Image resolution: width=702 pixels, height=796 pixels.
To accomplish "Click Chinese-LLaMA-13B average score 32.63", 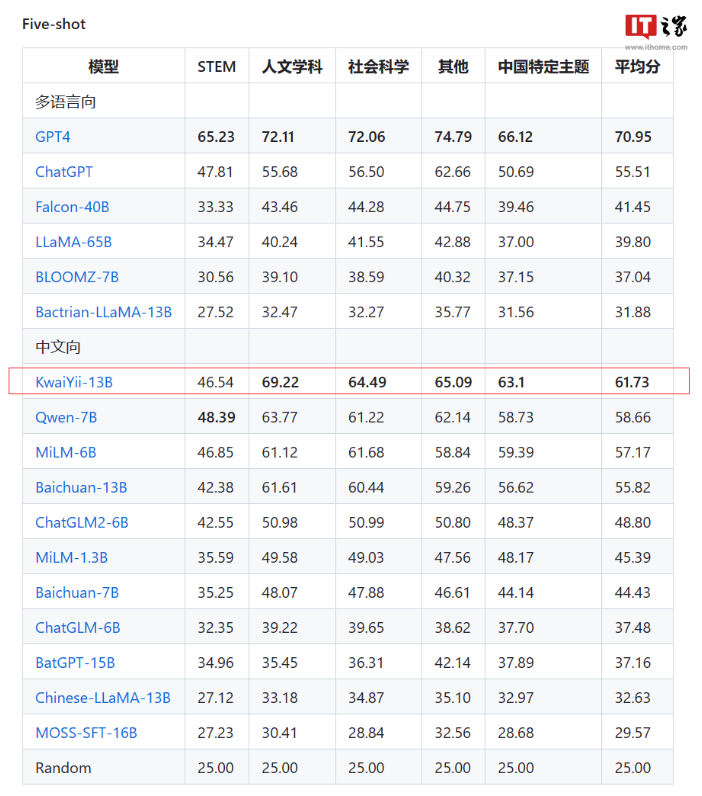I will (x=633, y=698).
